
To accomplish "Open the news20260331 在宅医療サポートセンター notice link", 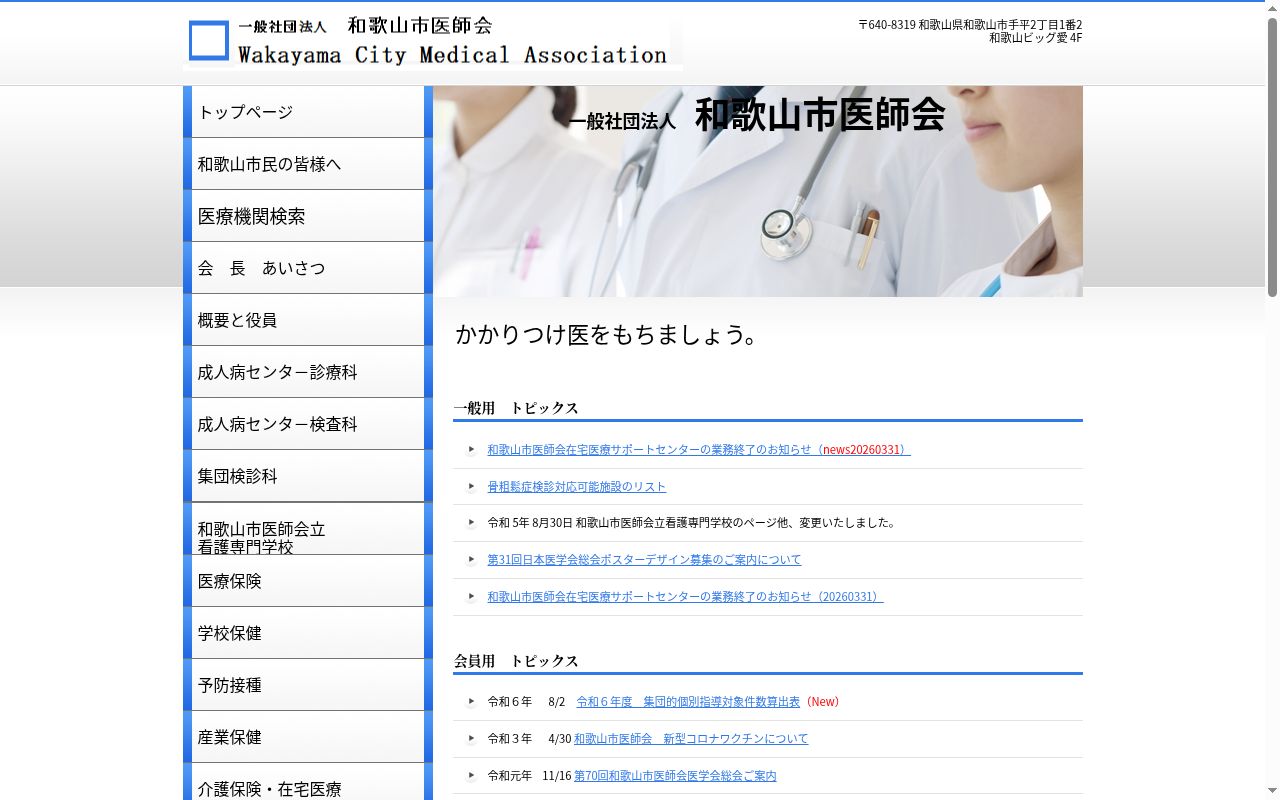I will pyautogui.click(x=699, y=450).
